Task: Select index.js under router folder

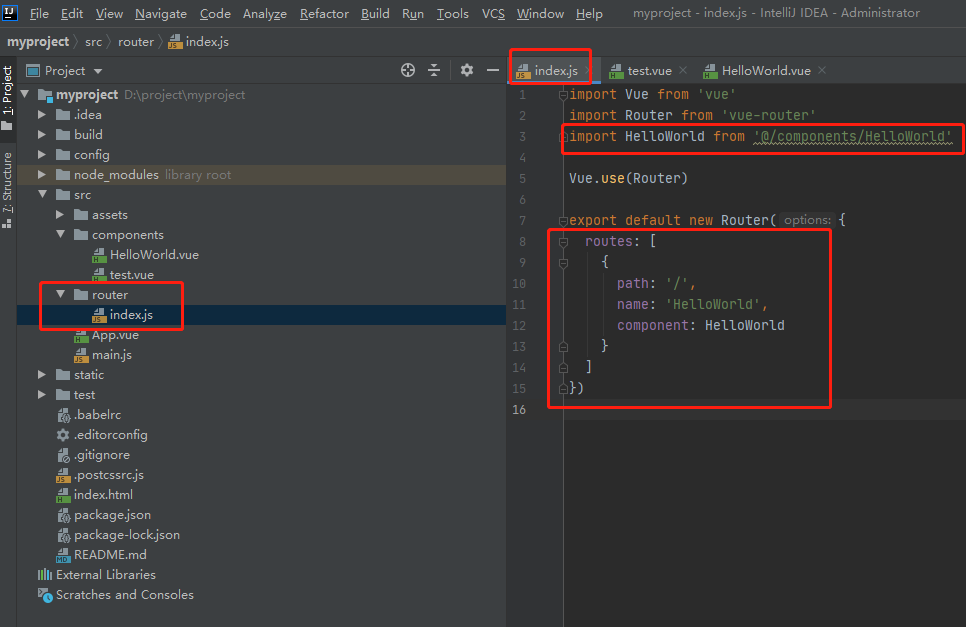Action: 131,315
